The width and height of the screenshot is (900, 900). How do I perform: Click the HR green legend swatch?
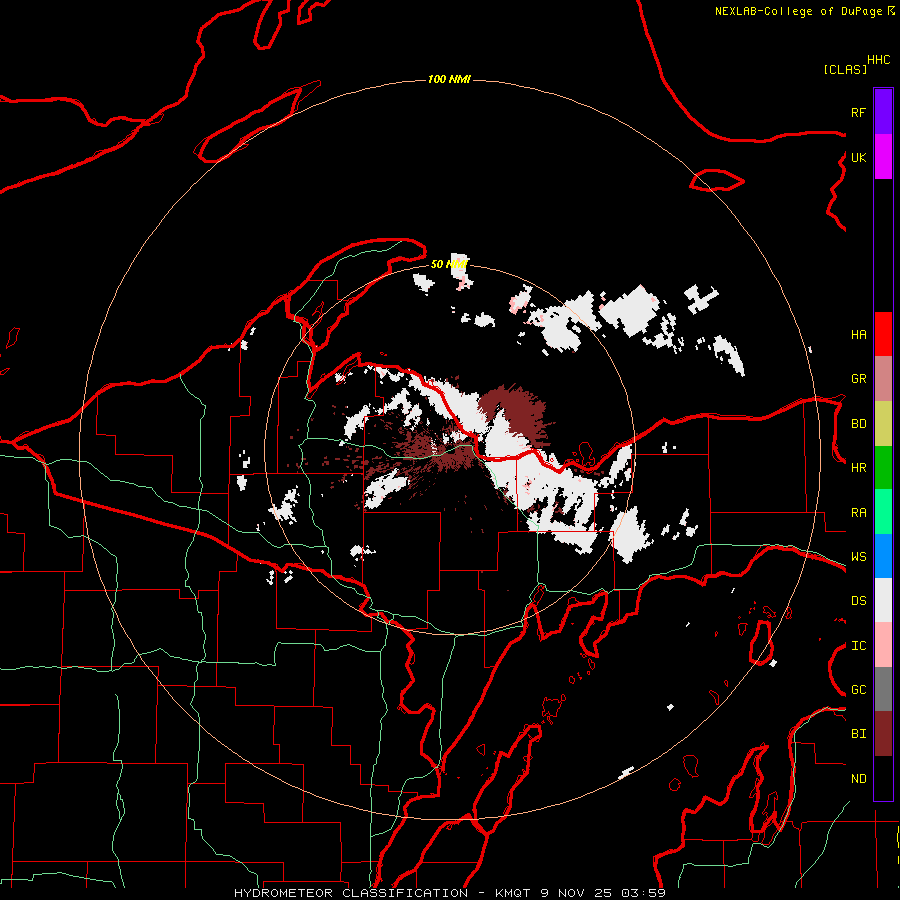click(x=883, y=468)
